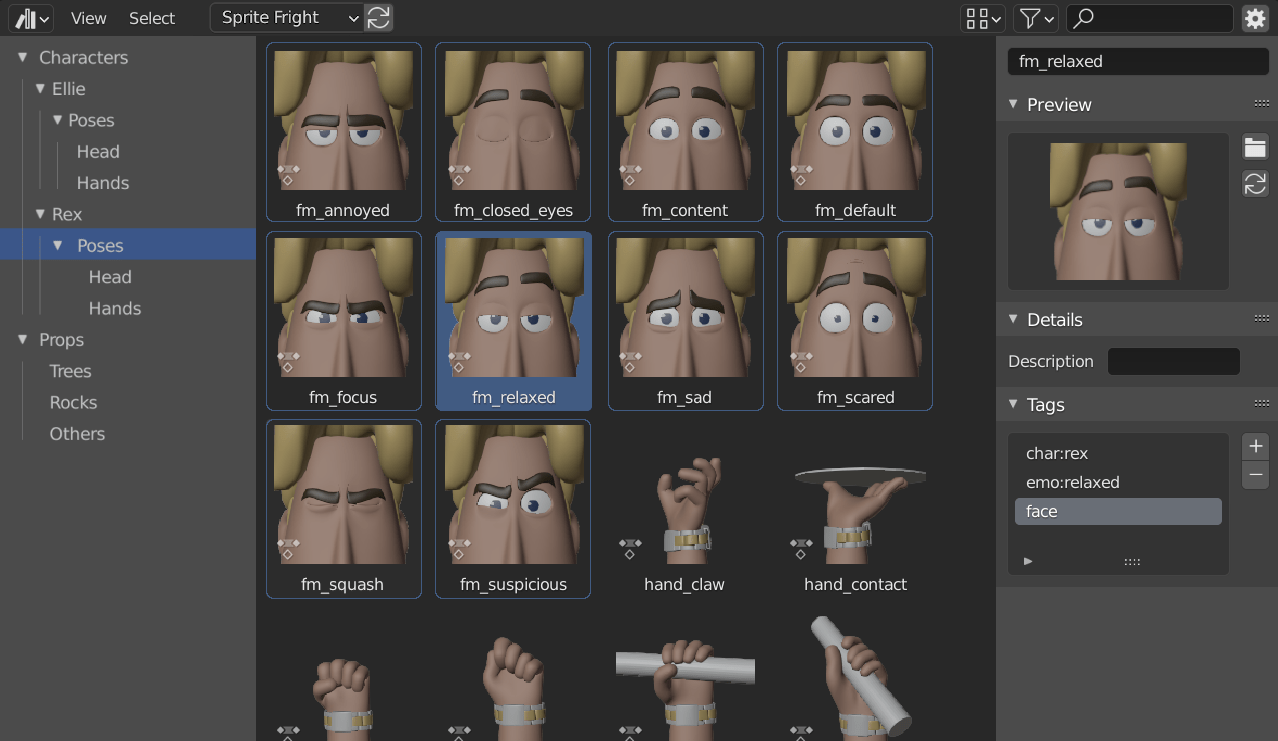Open the Select menu
The image size is (1278, 741).
click(x=152, y=18)
